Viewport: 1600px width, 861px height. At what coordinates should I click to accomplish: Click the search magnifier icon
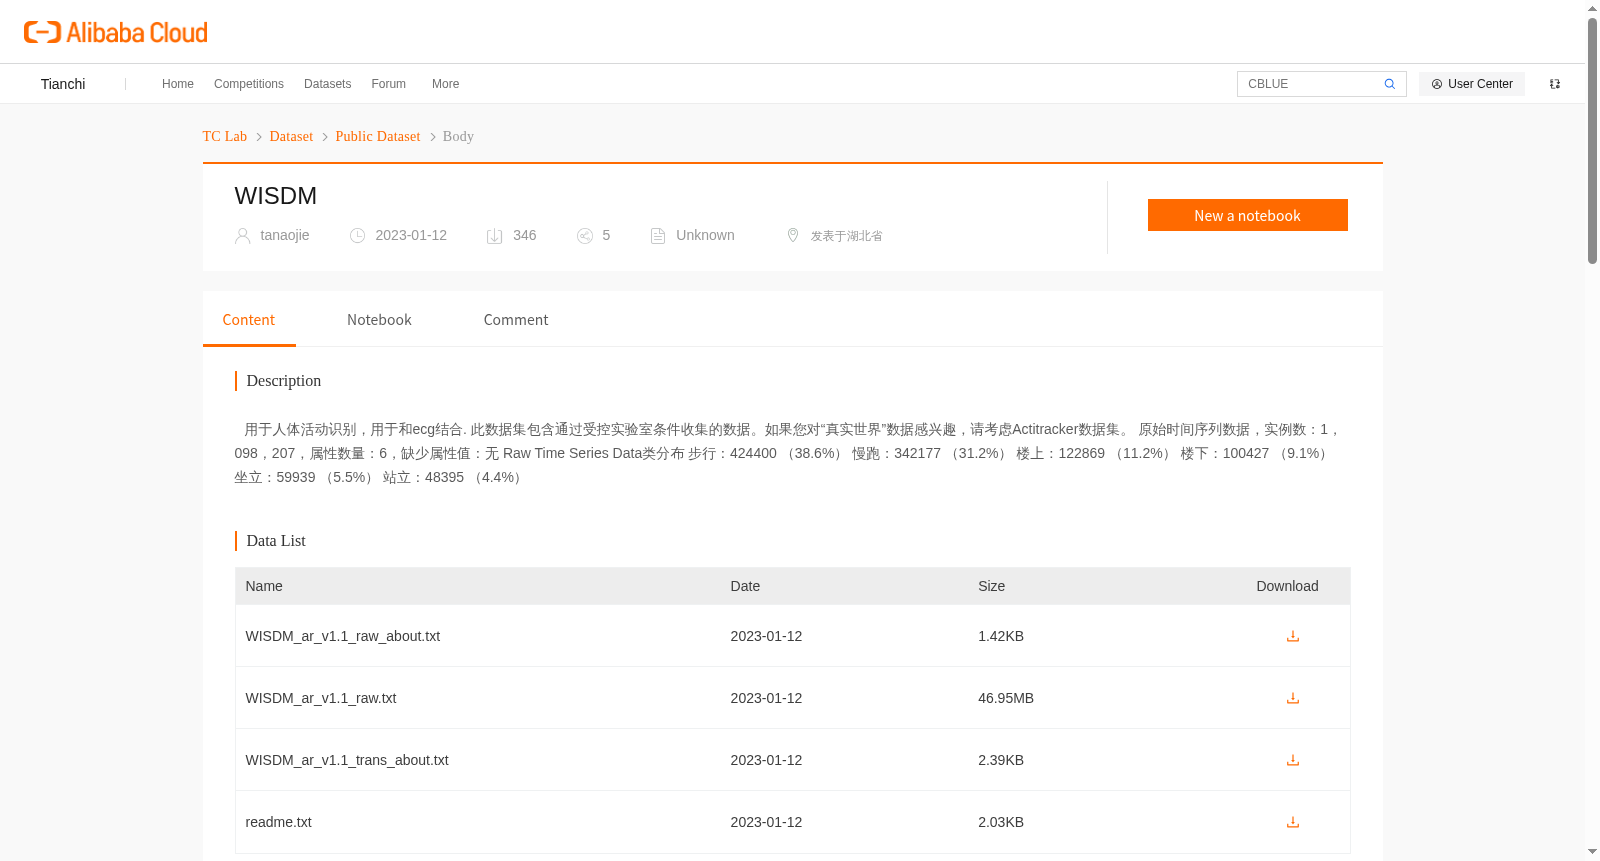[1389, 84]
